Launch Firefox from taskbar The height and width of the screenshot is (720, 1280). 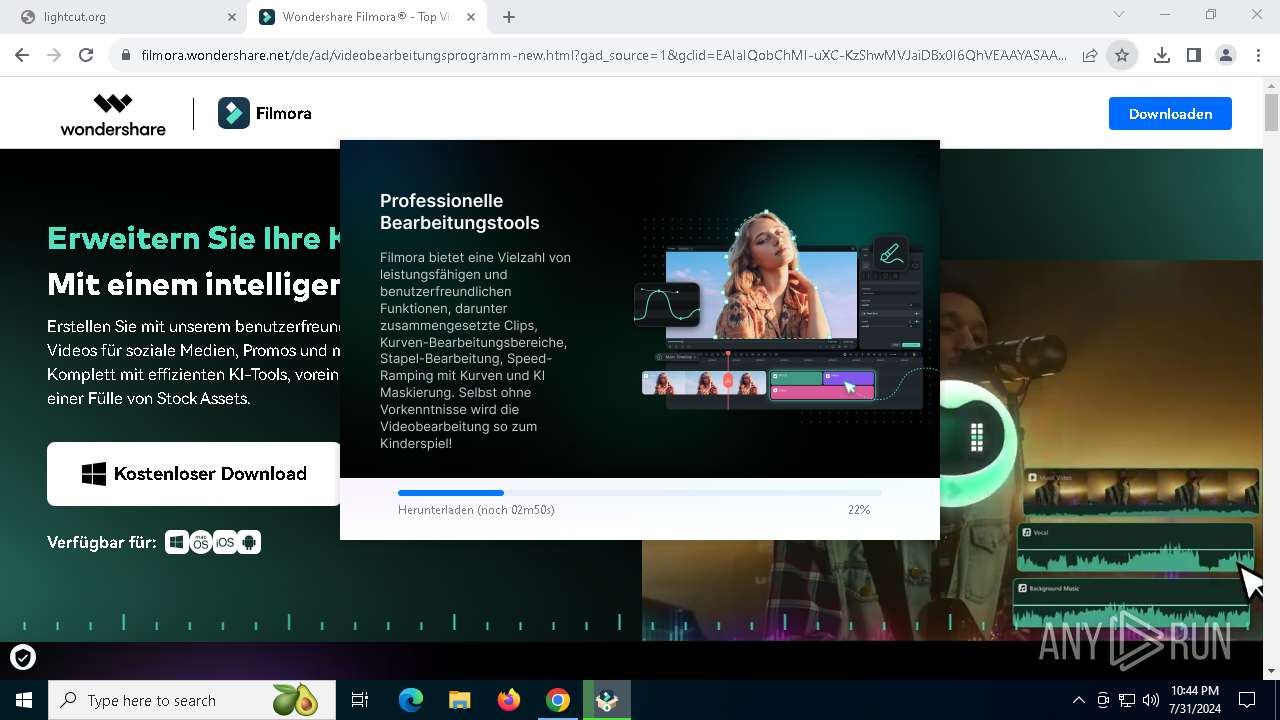pos(509,700)
